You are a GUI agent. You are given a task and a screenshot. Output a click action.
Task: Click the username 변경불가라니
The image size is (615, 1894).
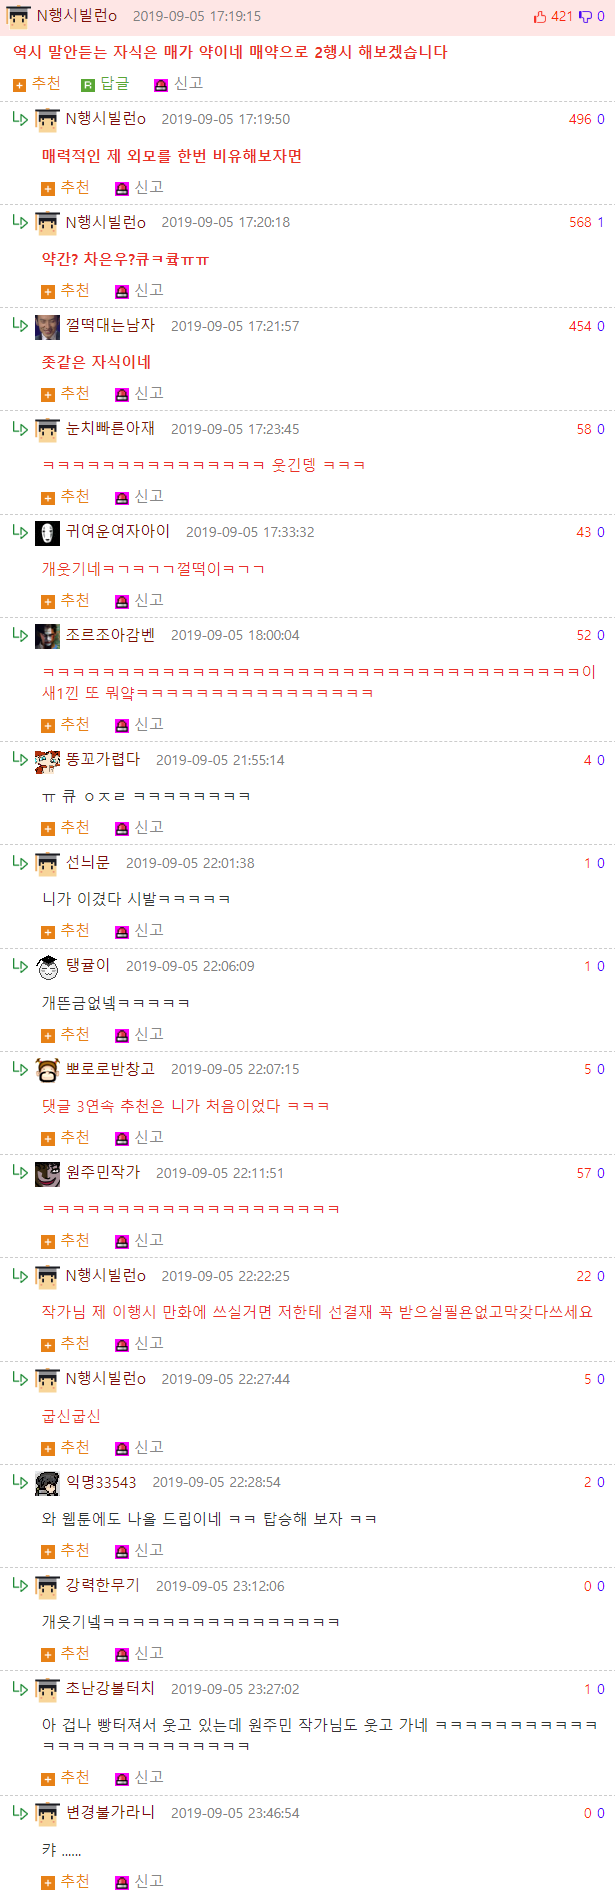pos(110,1812)
